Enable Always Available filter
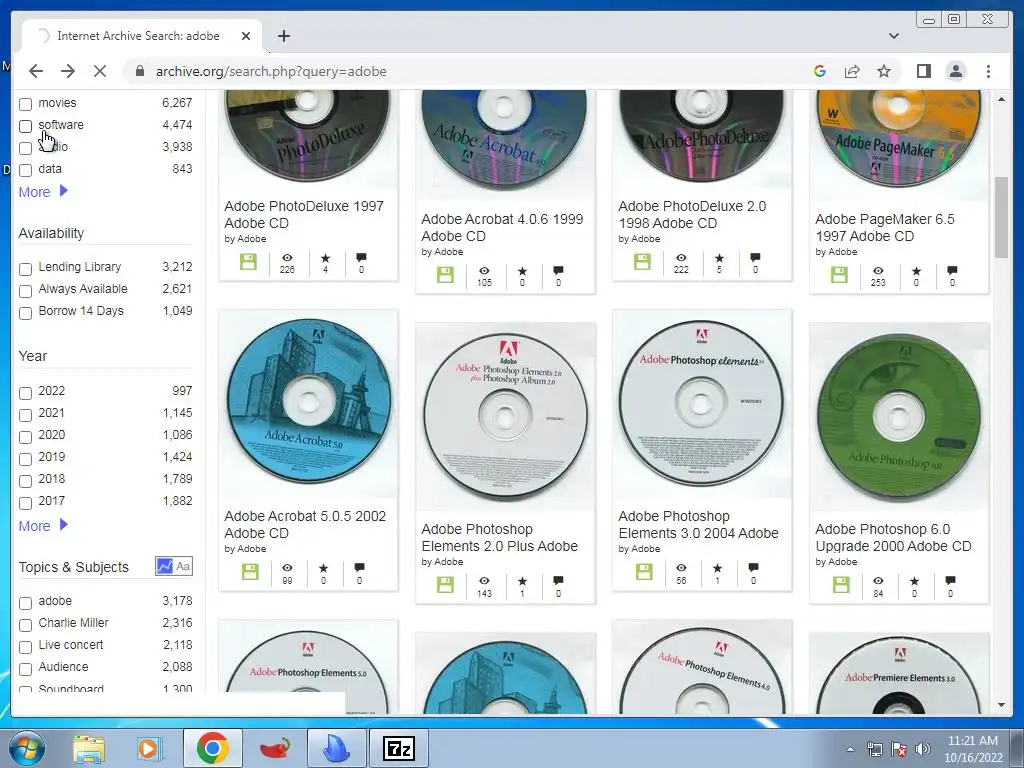The width and height of the screenshot is (1024, 768). click(x=25, y=291)
